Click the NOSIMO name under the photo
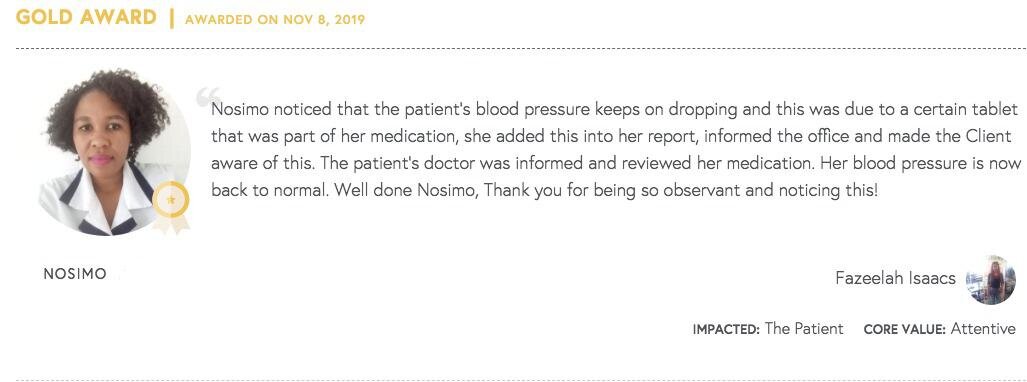Viewport: 1027px width, 382px height. point(75,274)
